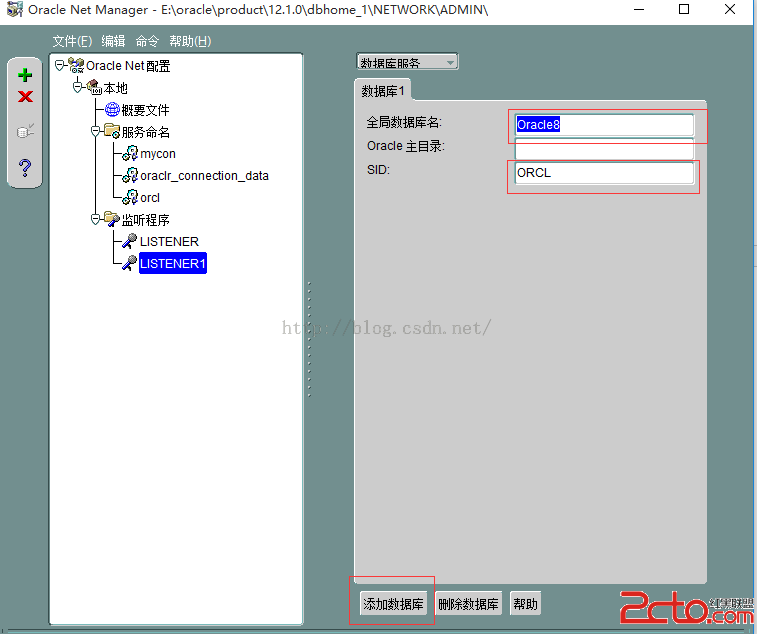Click the Oracle Net Manager title bar icon
The height and width of the screenshot is (634, 757).
click(14, 9)
